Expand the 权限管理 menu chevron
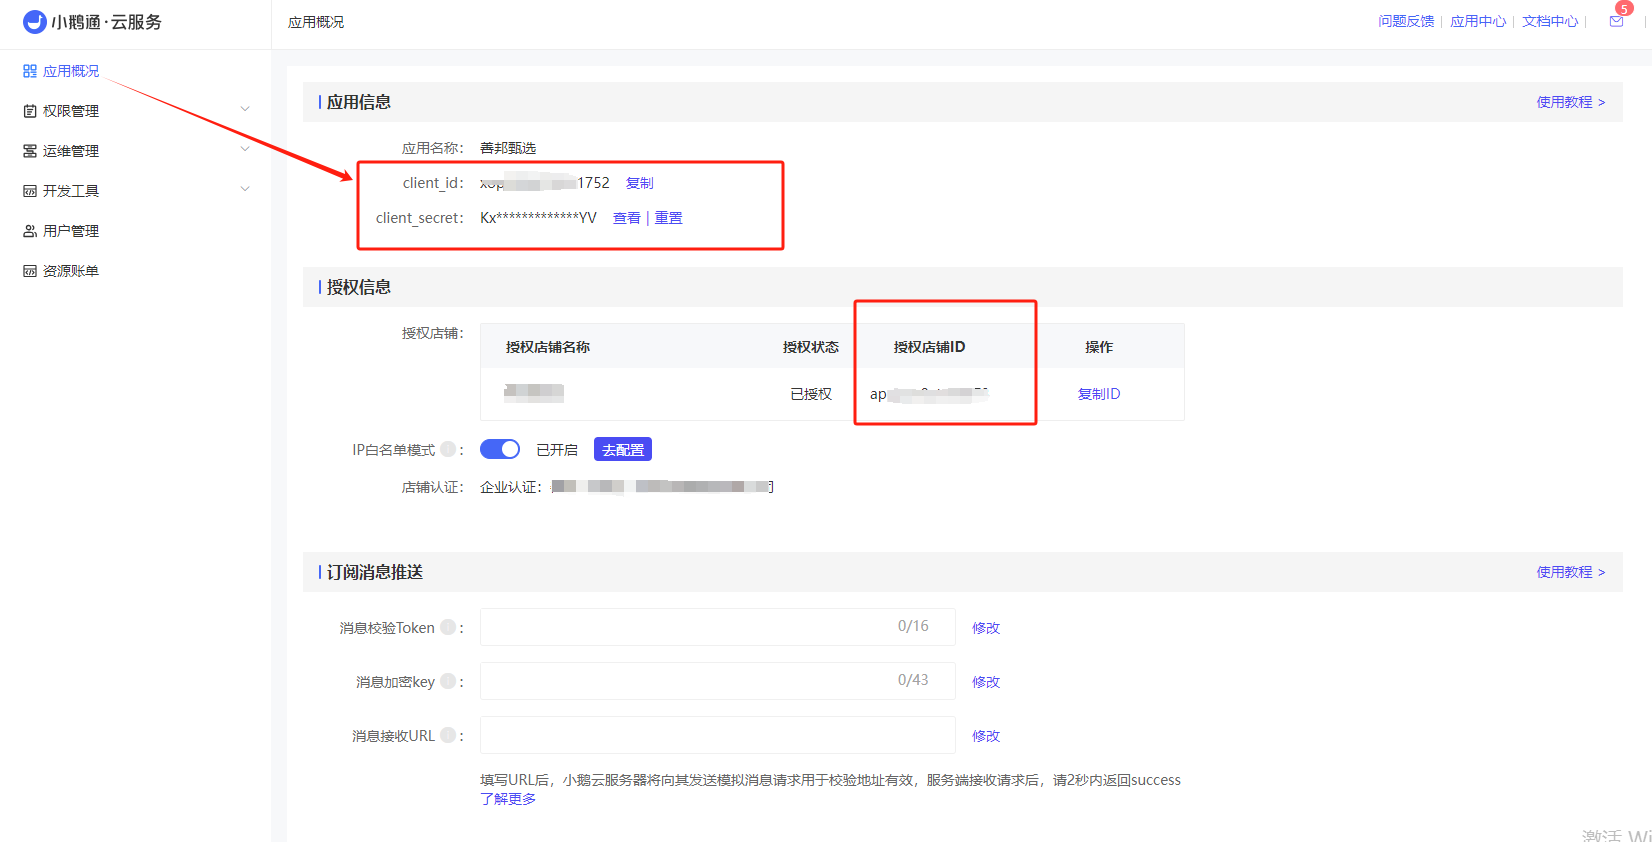Viewport: 1652px width, 842px height. coord(245,109)
